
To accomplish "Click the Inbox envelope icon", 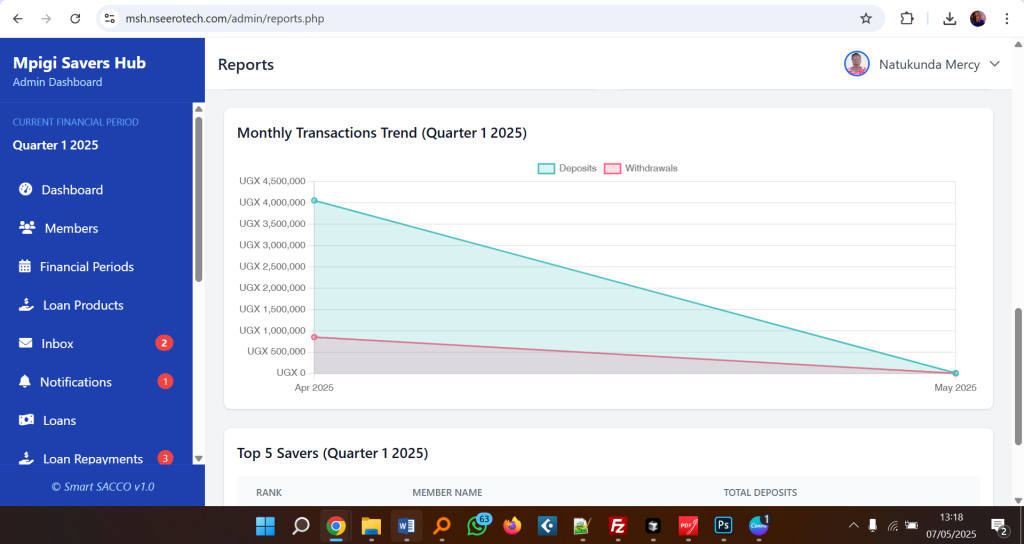I will (25, 344).
